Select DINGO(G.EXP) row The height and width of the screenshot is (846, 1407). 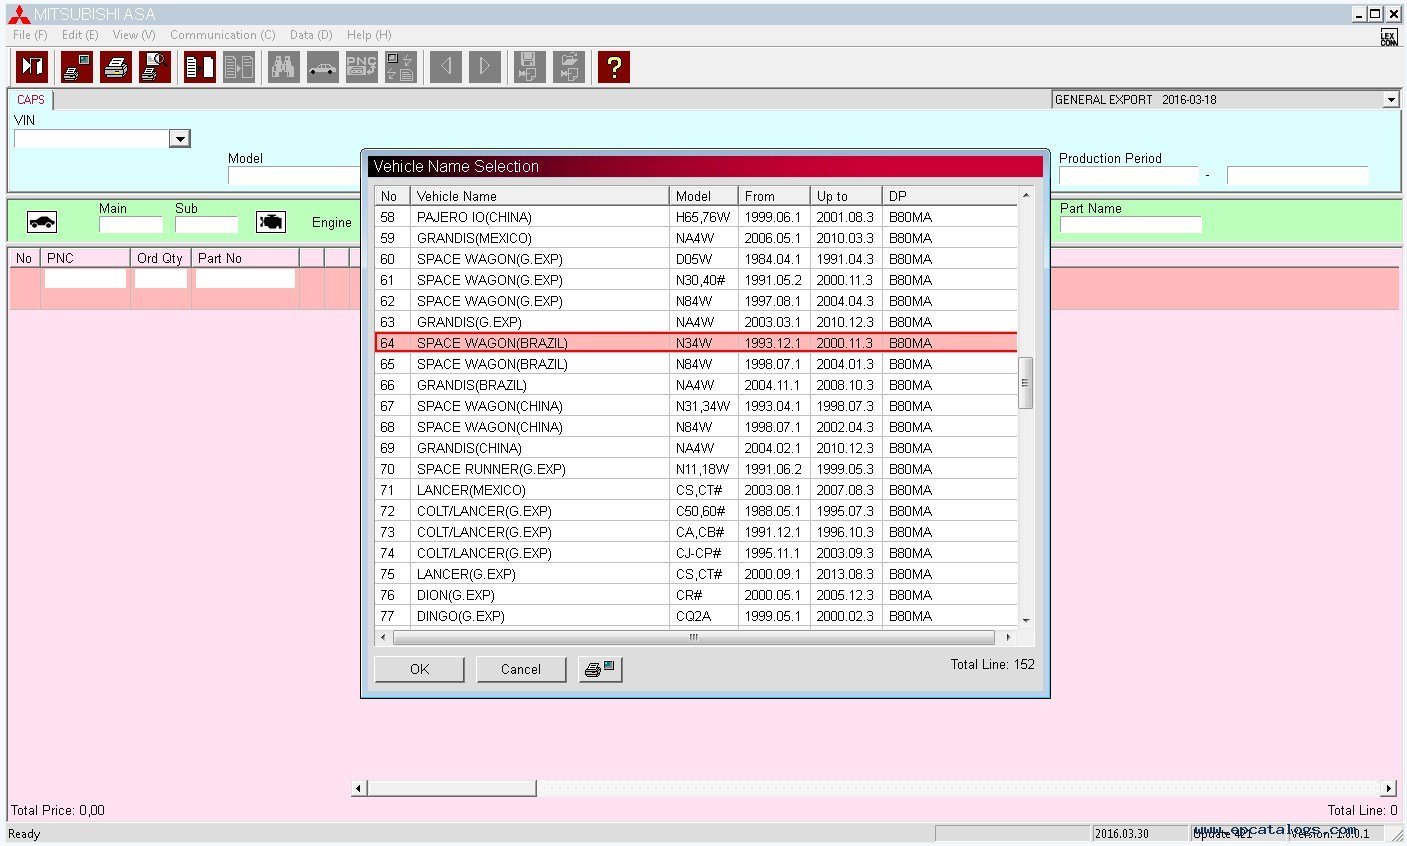click(x=696, y=616)
